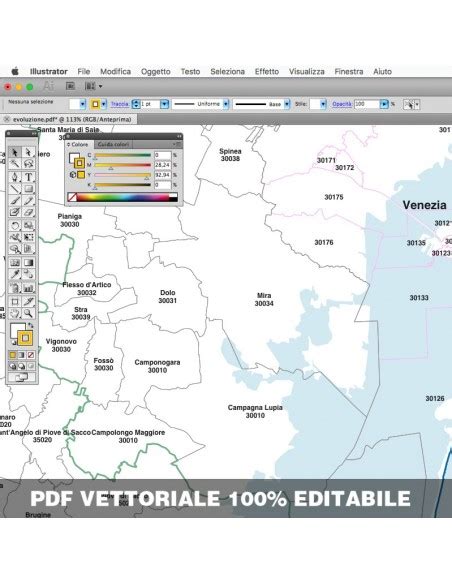Select the Rectangle shape tool
This screenshot has width=452, height=584.
pyautogui.click(x=28, y=188)
